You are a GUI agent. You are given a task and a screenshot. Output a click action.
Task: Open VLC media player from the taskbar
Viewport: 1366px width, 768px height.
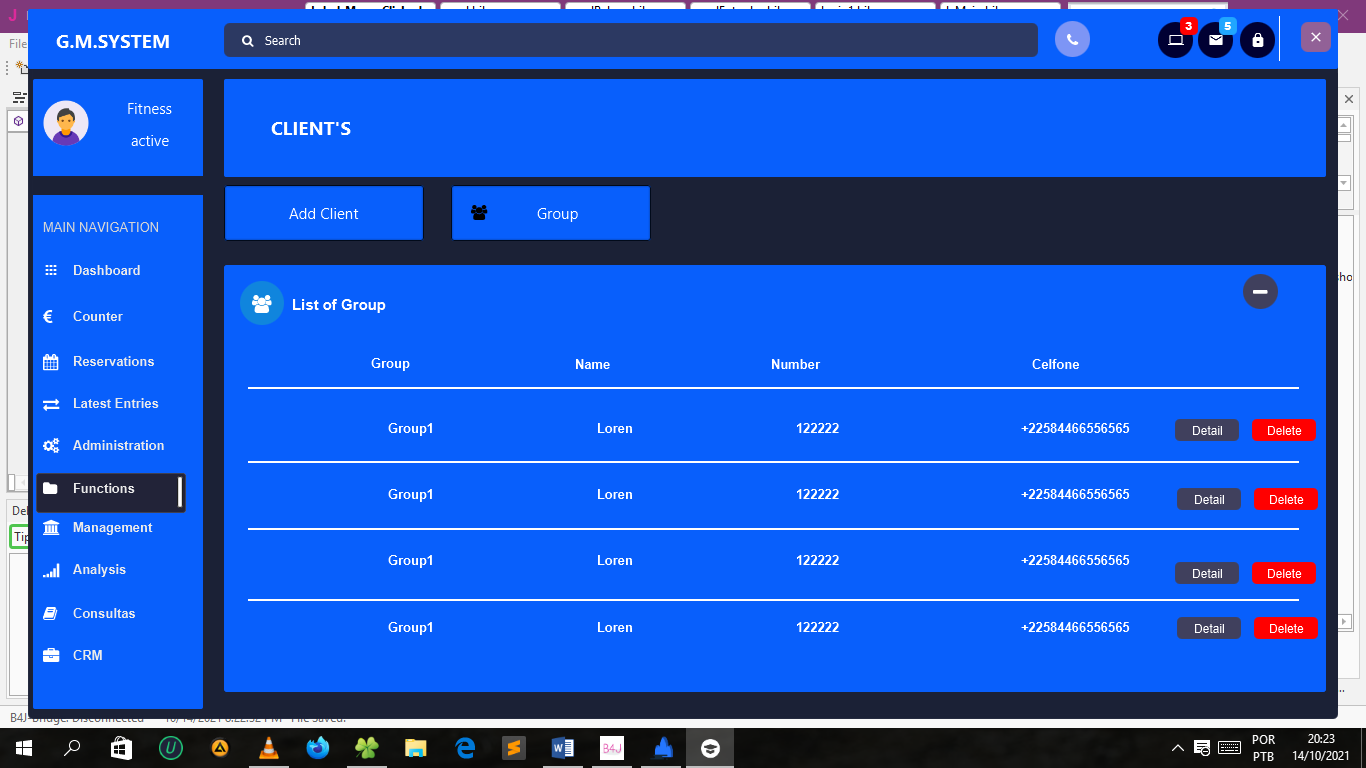pyautogui.click(x=268, y=748)
